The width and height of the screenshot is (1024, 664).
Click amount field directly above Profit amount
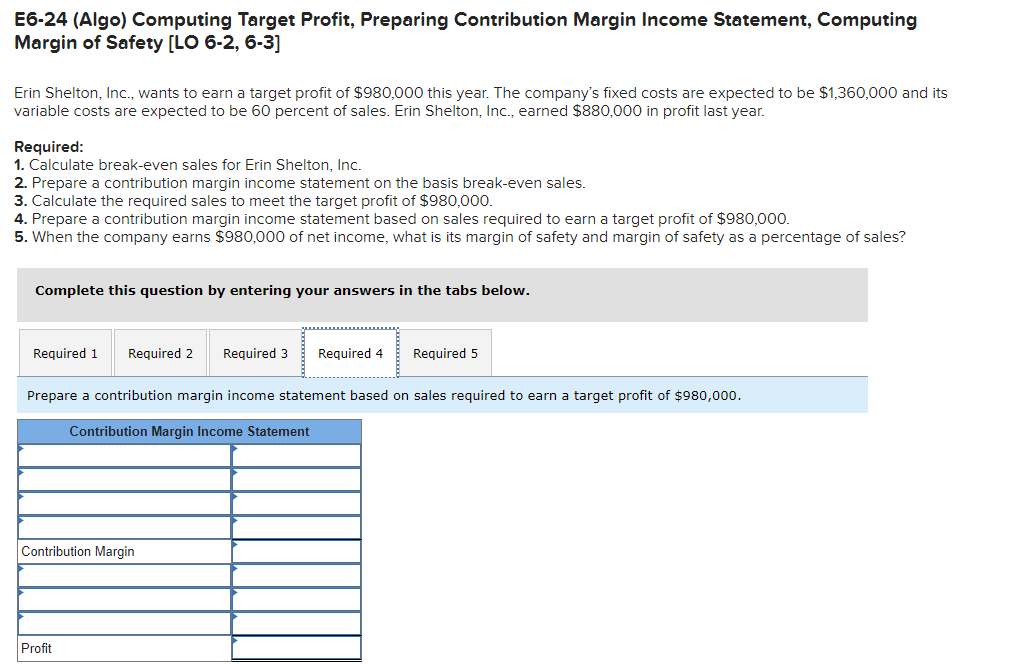coord(296,624)
